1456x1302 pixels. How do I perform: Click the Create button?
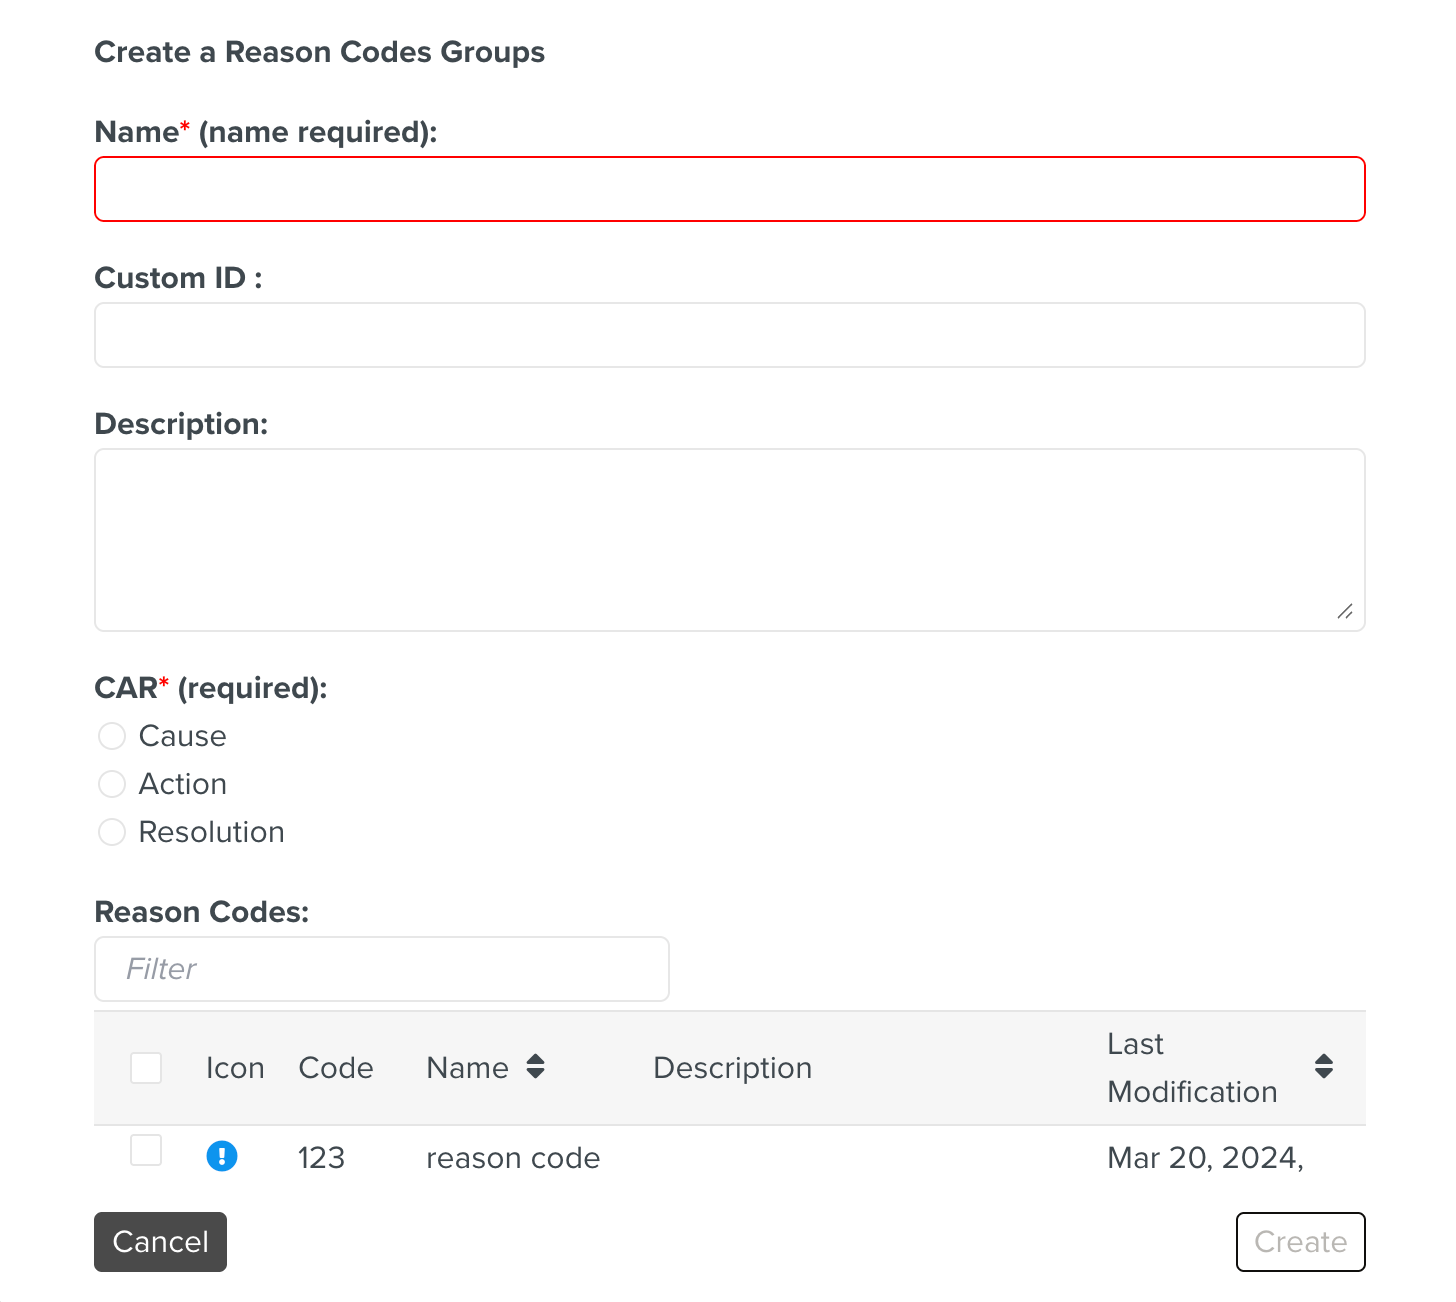click(1299, 1241)
